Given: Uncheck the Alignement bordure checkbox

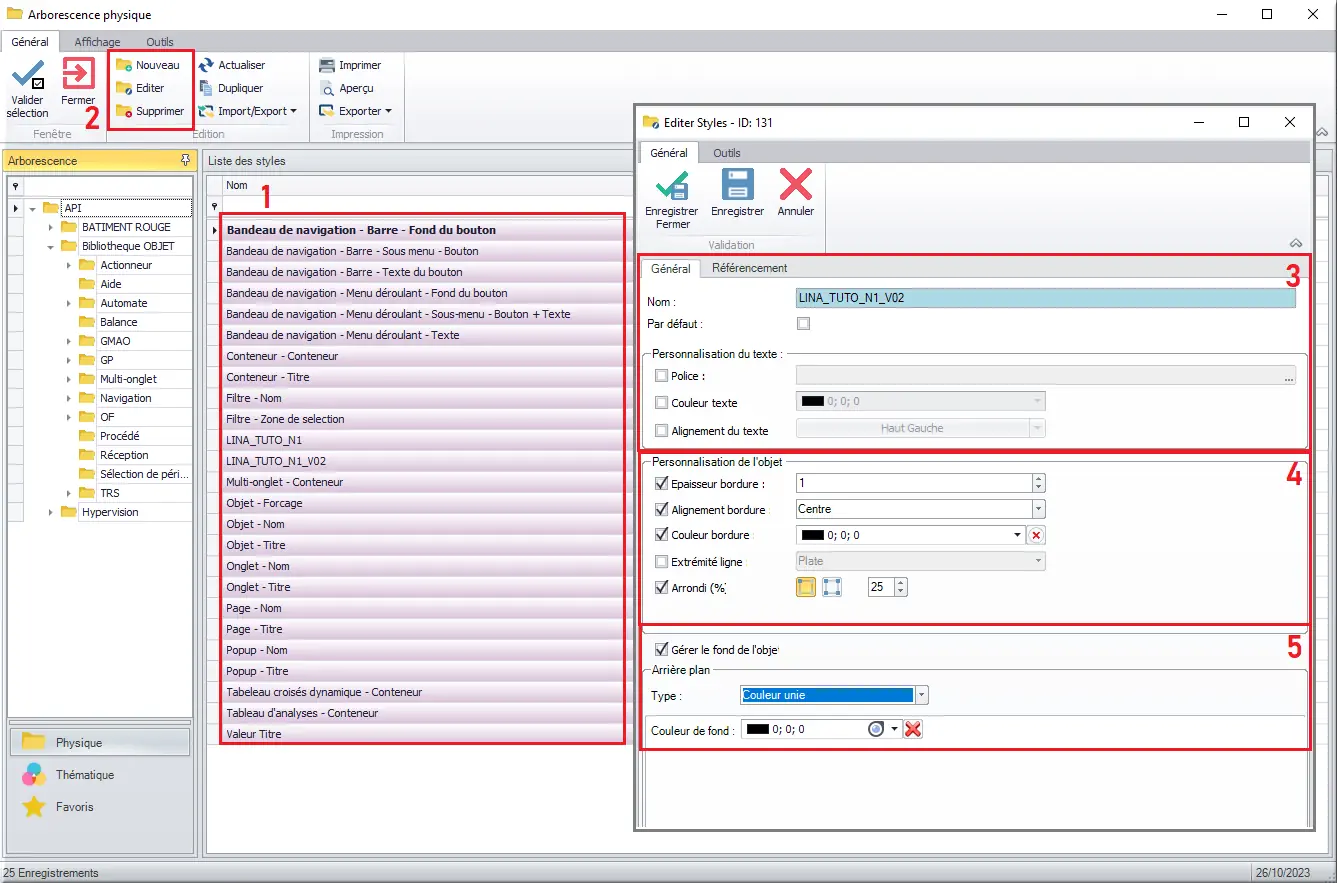Looking at the screenshot, I should point(661,509).
